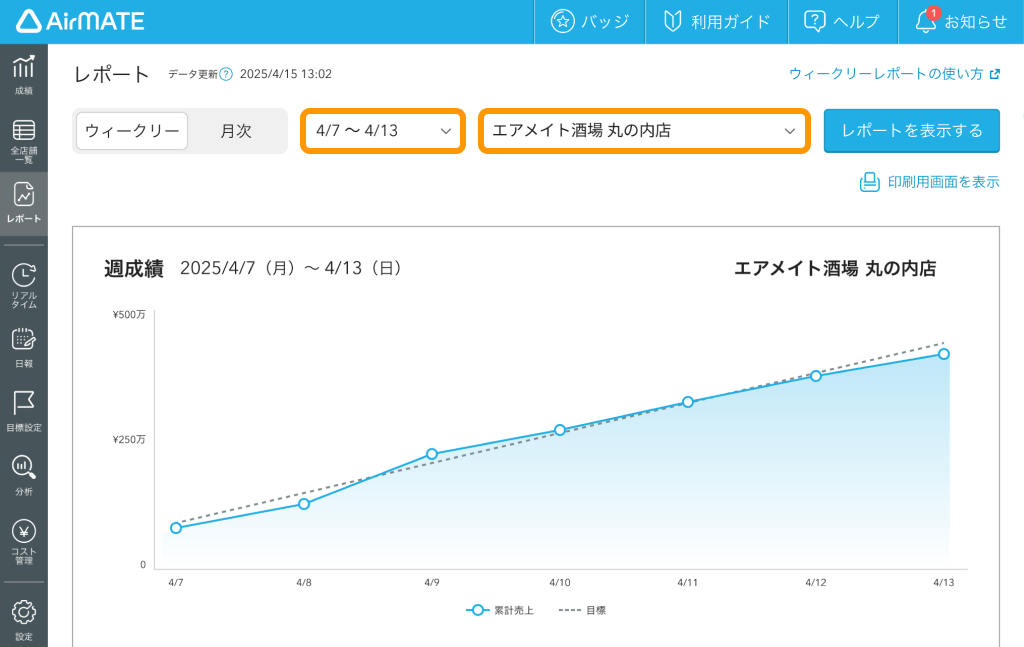Click the store dropdown chevron arrow
This screenshot has height=647, width=1024.
(790, 131)
